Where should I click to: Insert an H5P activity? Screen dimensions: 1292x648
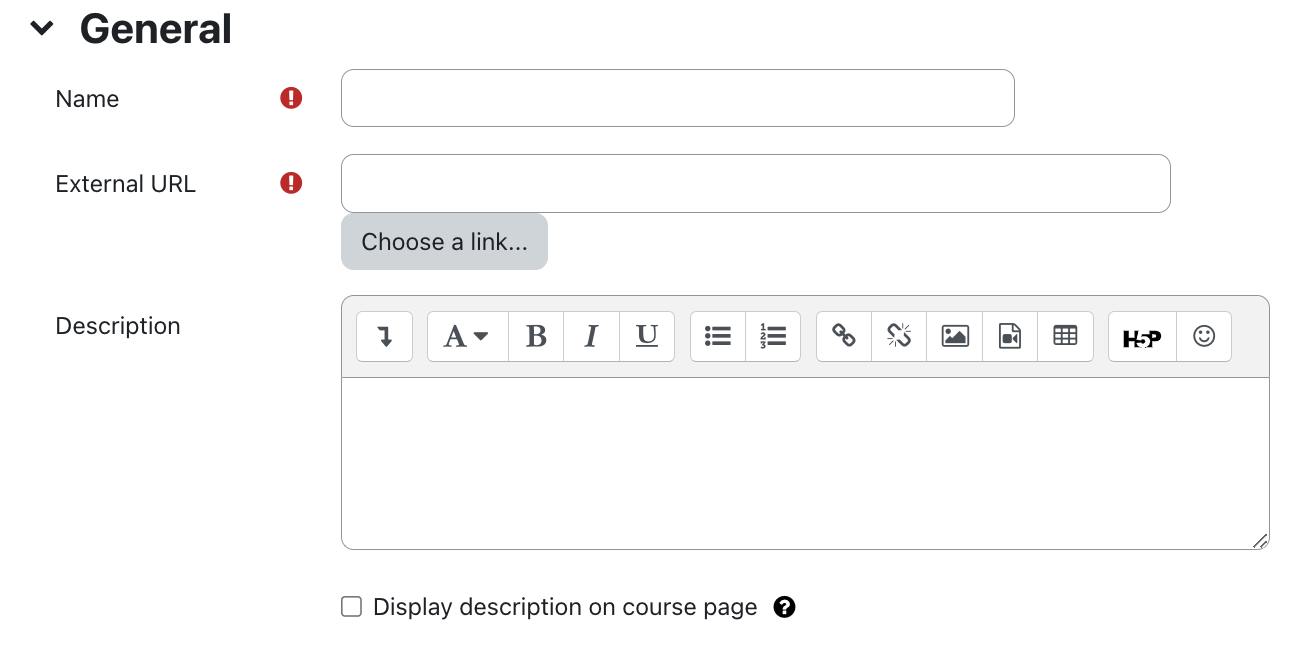tap(1141, 336)
